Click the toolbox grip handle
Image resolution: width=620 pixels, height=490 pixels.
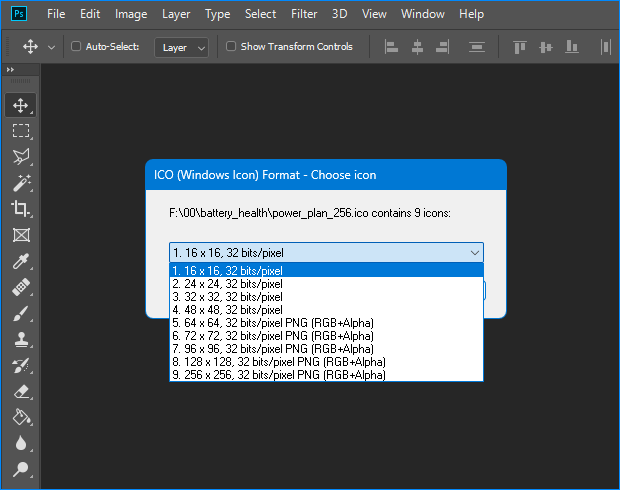(21, 81)
